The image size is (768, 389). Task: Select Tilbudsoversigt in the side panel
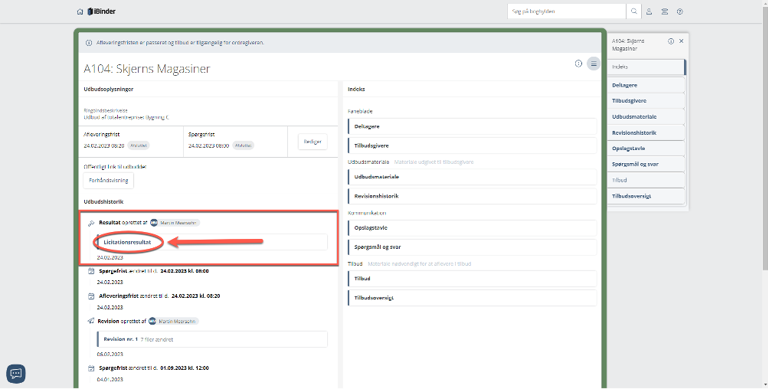click(646, 196)
